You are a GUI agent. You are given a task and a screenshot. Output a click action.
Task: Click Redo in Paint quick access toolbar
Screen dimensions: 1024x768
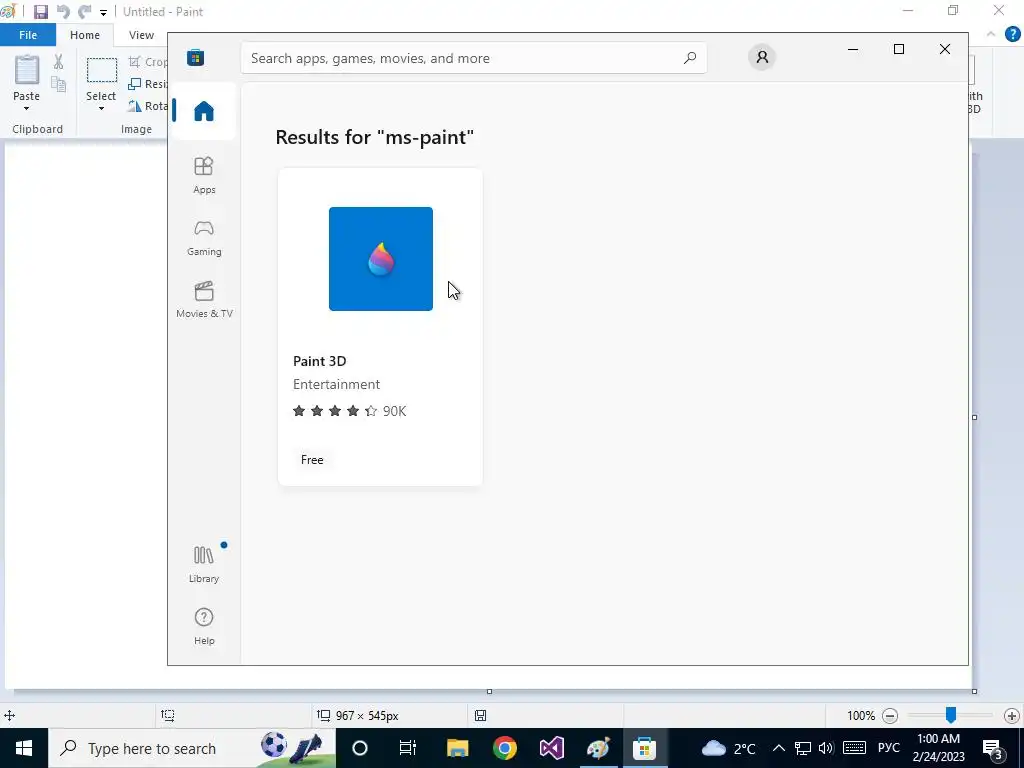point(84,12)
